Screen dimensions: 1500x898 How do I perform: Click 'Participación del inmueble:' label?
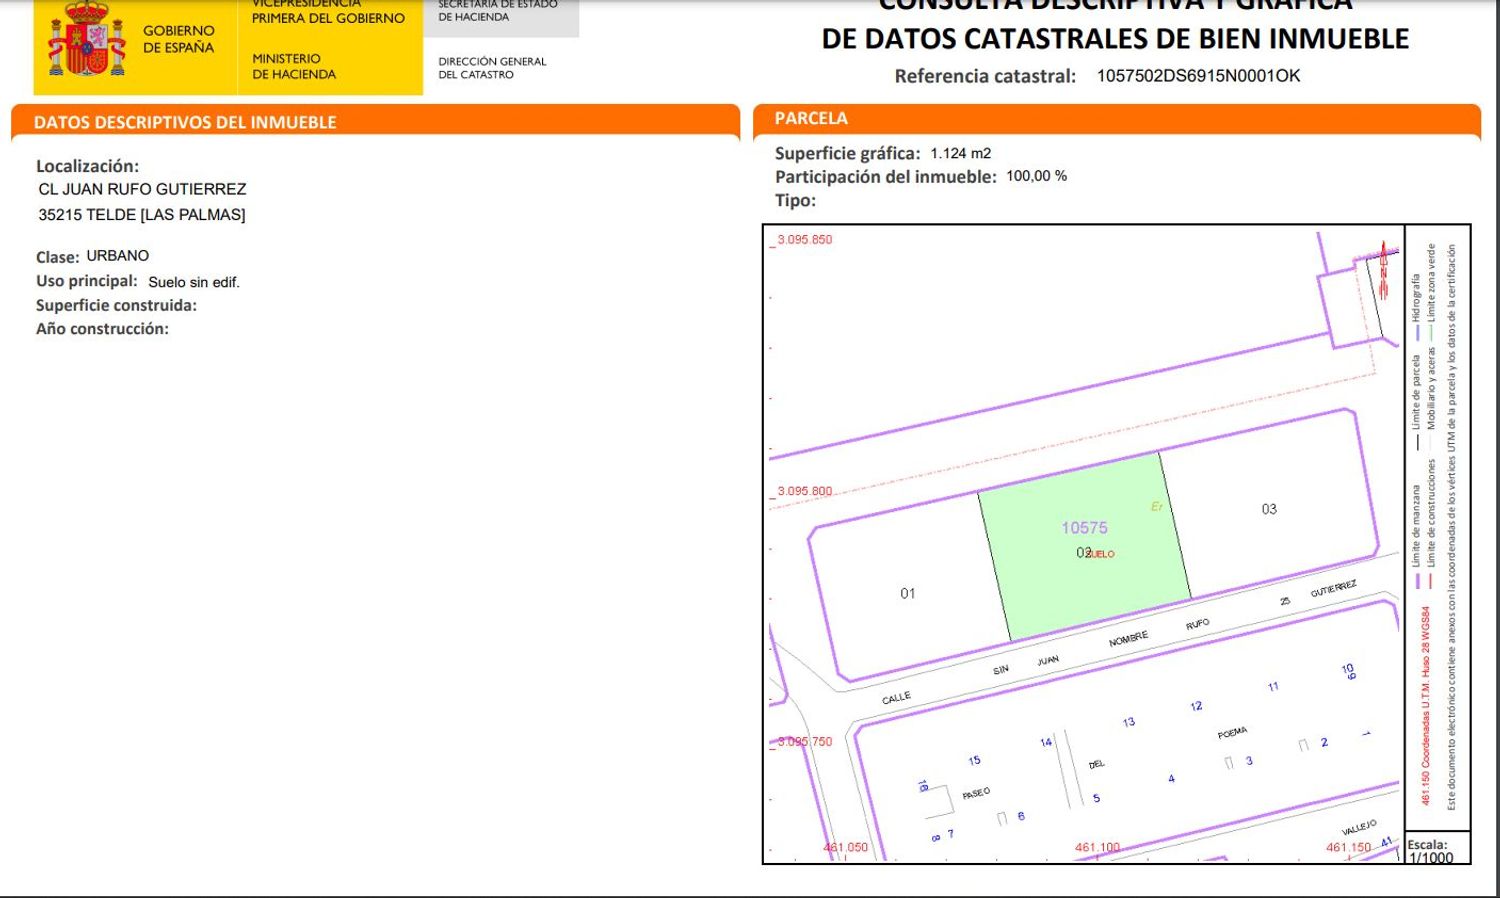(886, 177)
